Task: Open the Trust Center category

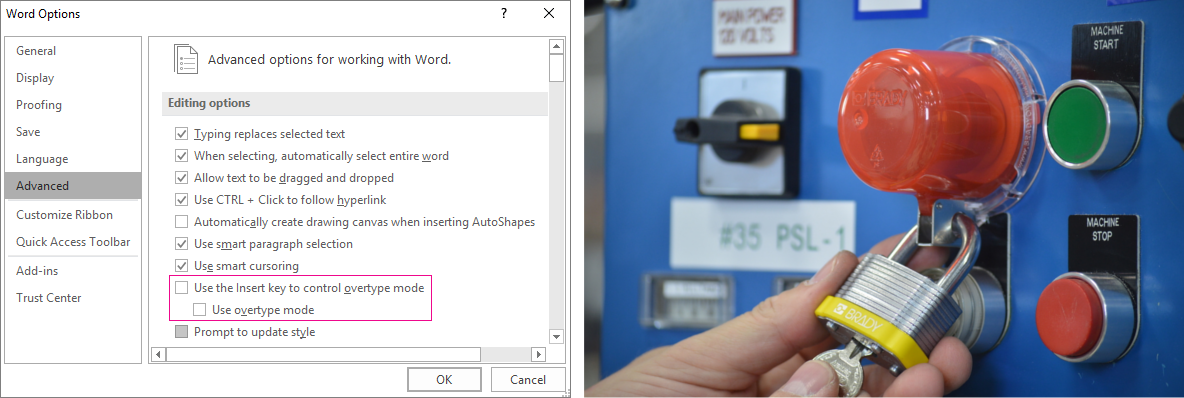Action: coord(72,298)
